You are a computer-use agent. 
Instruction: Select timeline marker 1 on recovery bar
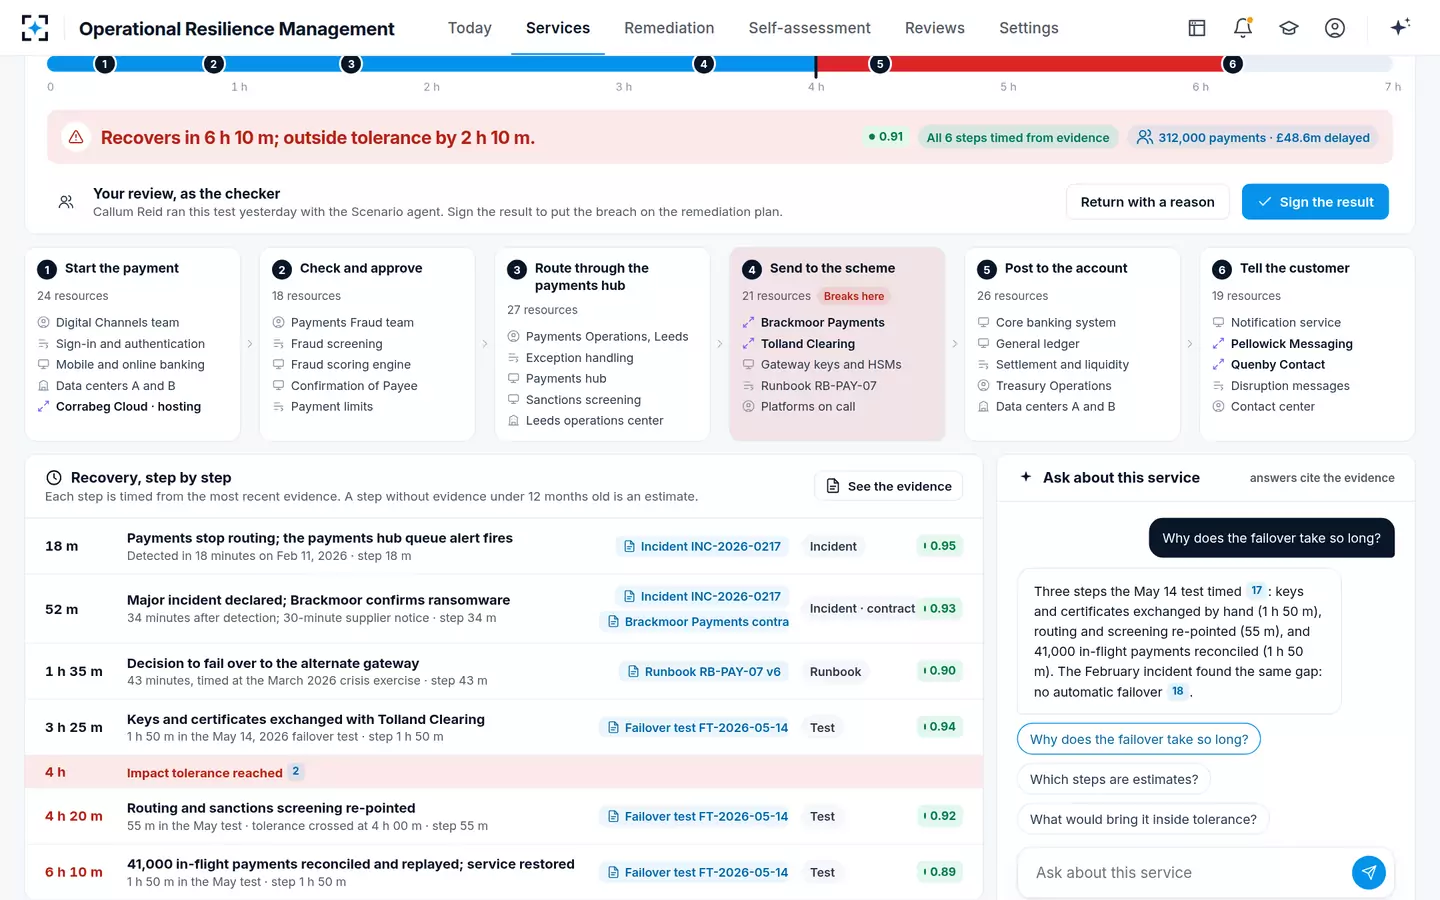pyautogui.click(x=104, y=64)
